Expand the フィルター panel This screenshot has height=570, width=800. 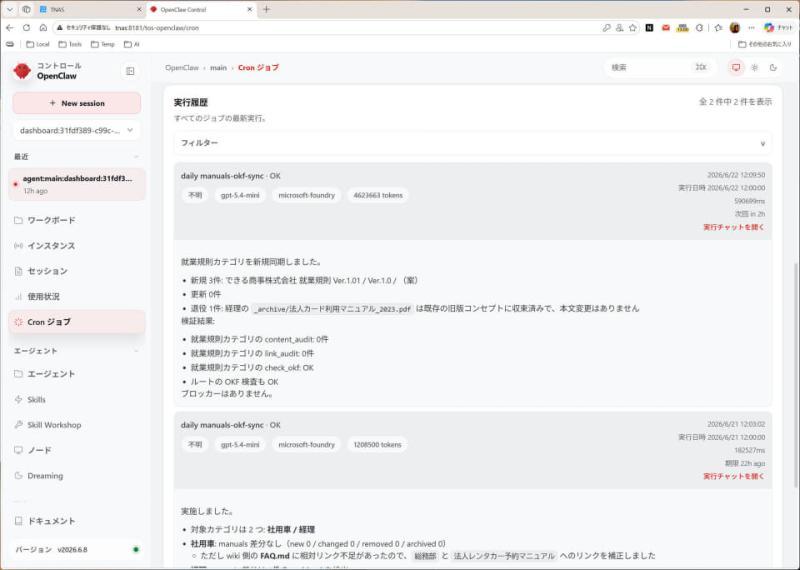pyautogui.click(x=472, y=143)
